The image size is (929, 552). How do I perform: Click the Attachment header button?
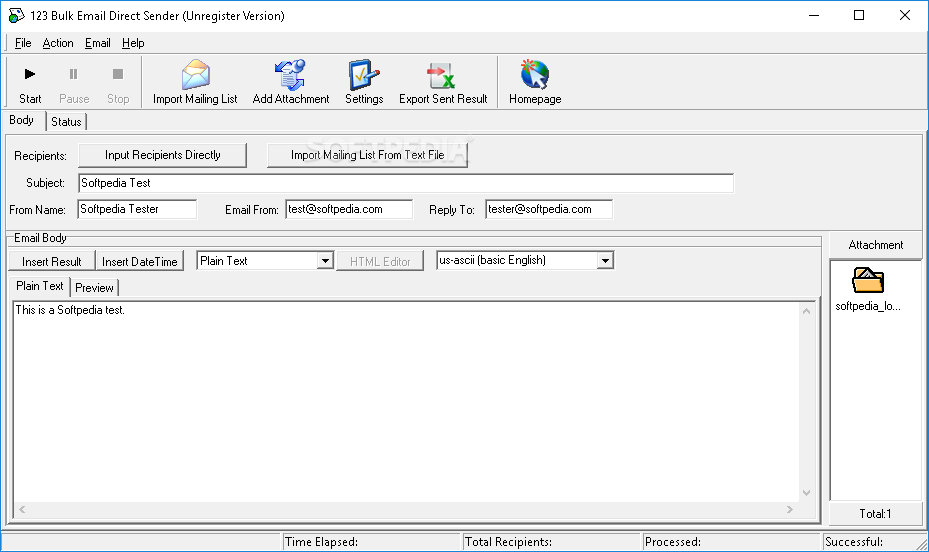[876, 245]
